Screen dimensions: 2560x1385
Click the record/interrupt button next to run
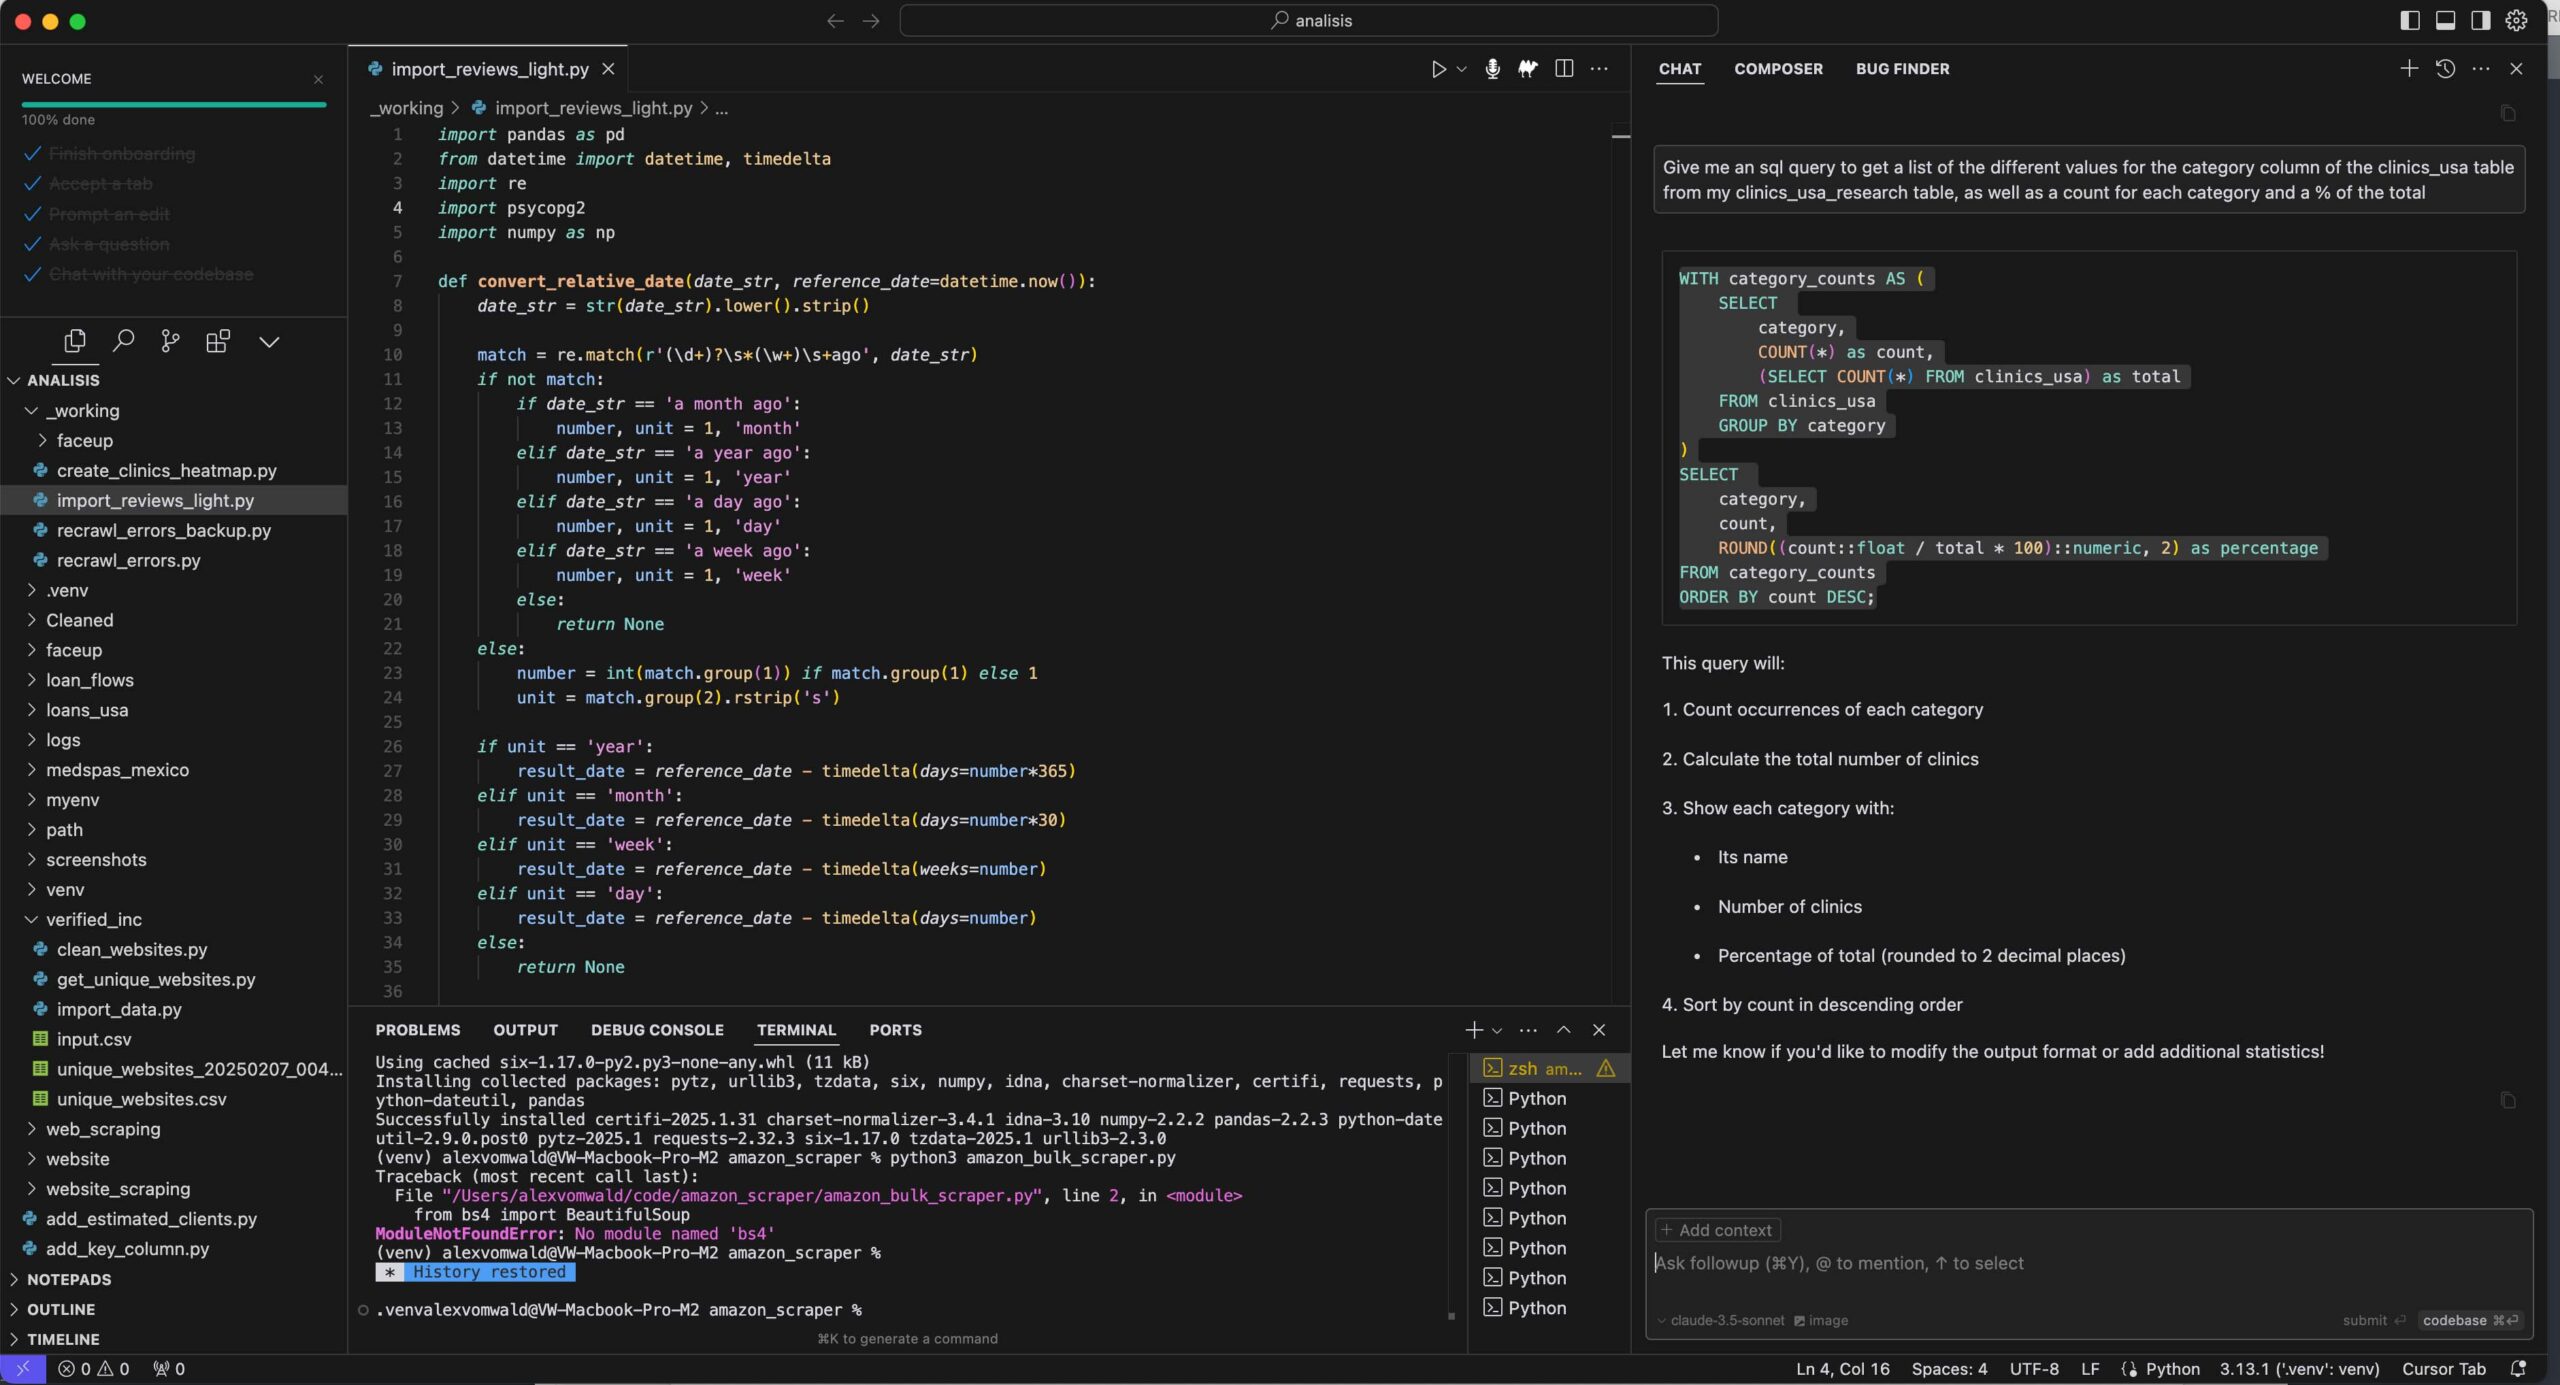click(x=1491, y=68)
